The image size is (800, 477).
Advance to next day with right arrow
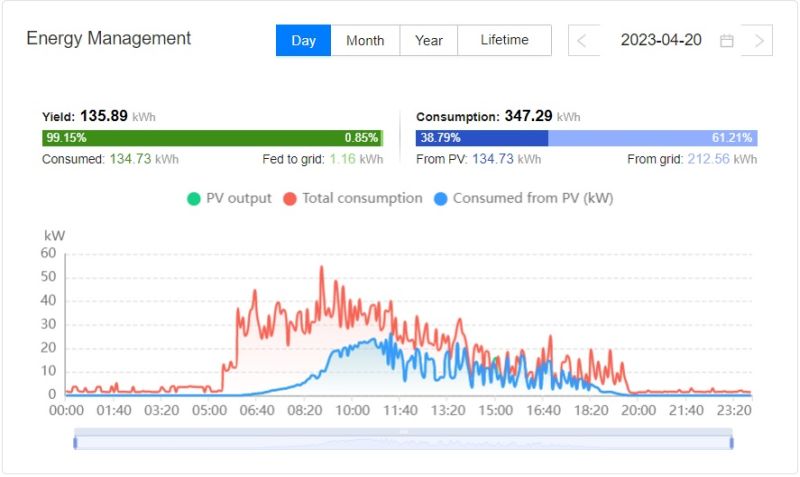point(759,41)
